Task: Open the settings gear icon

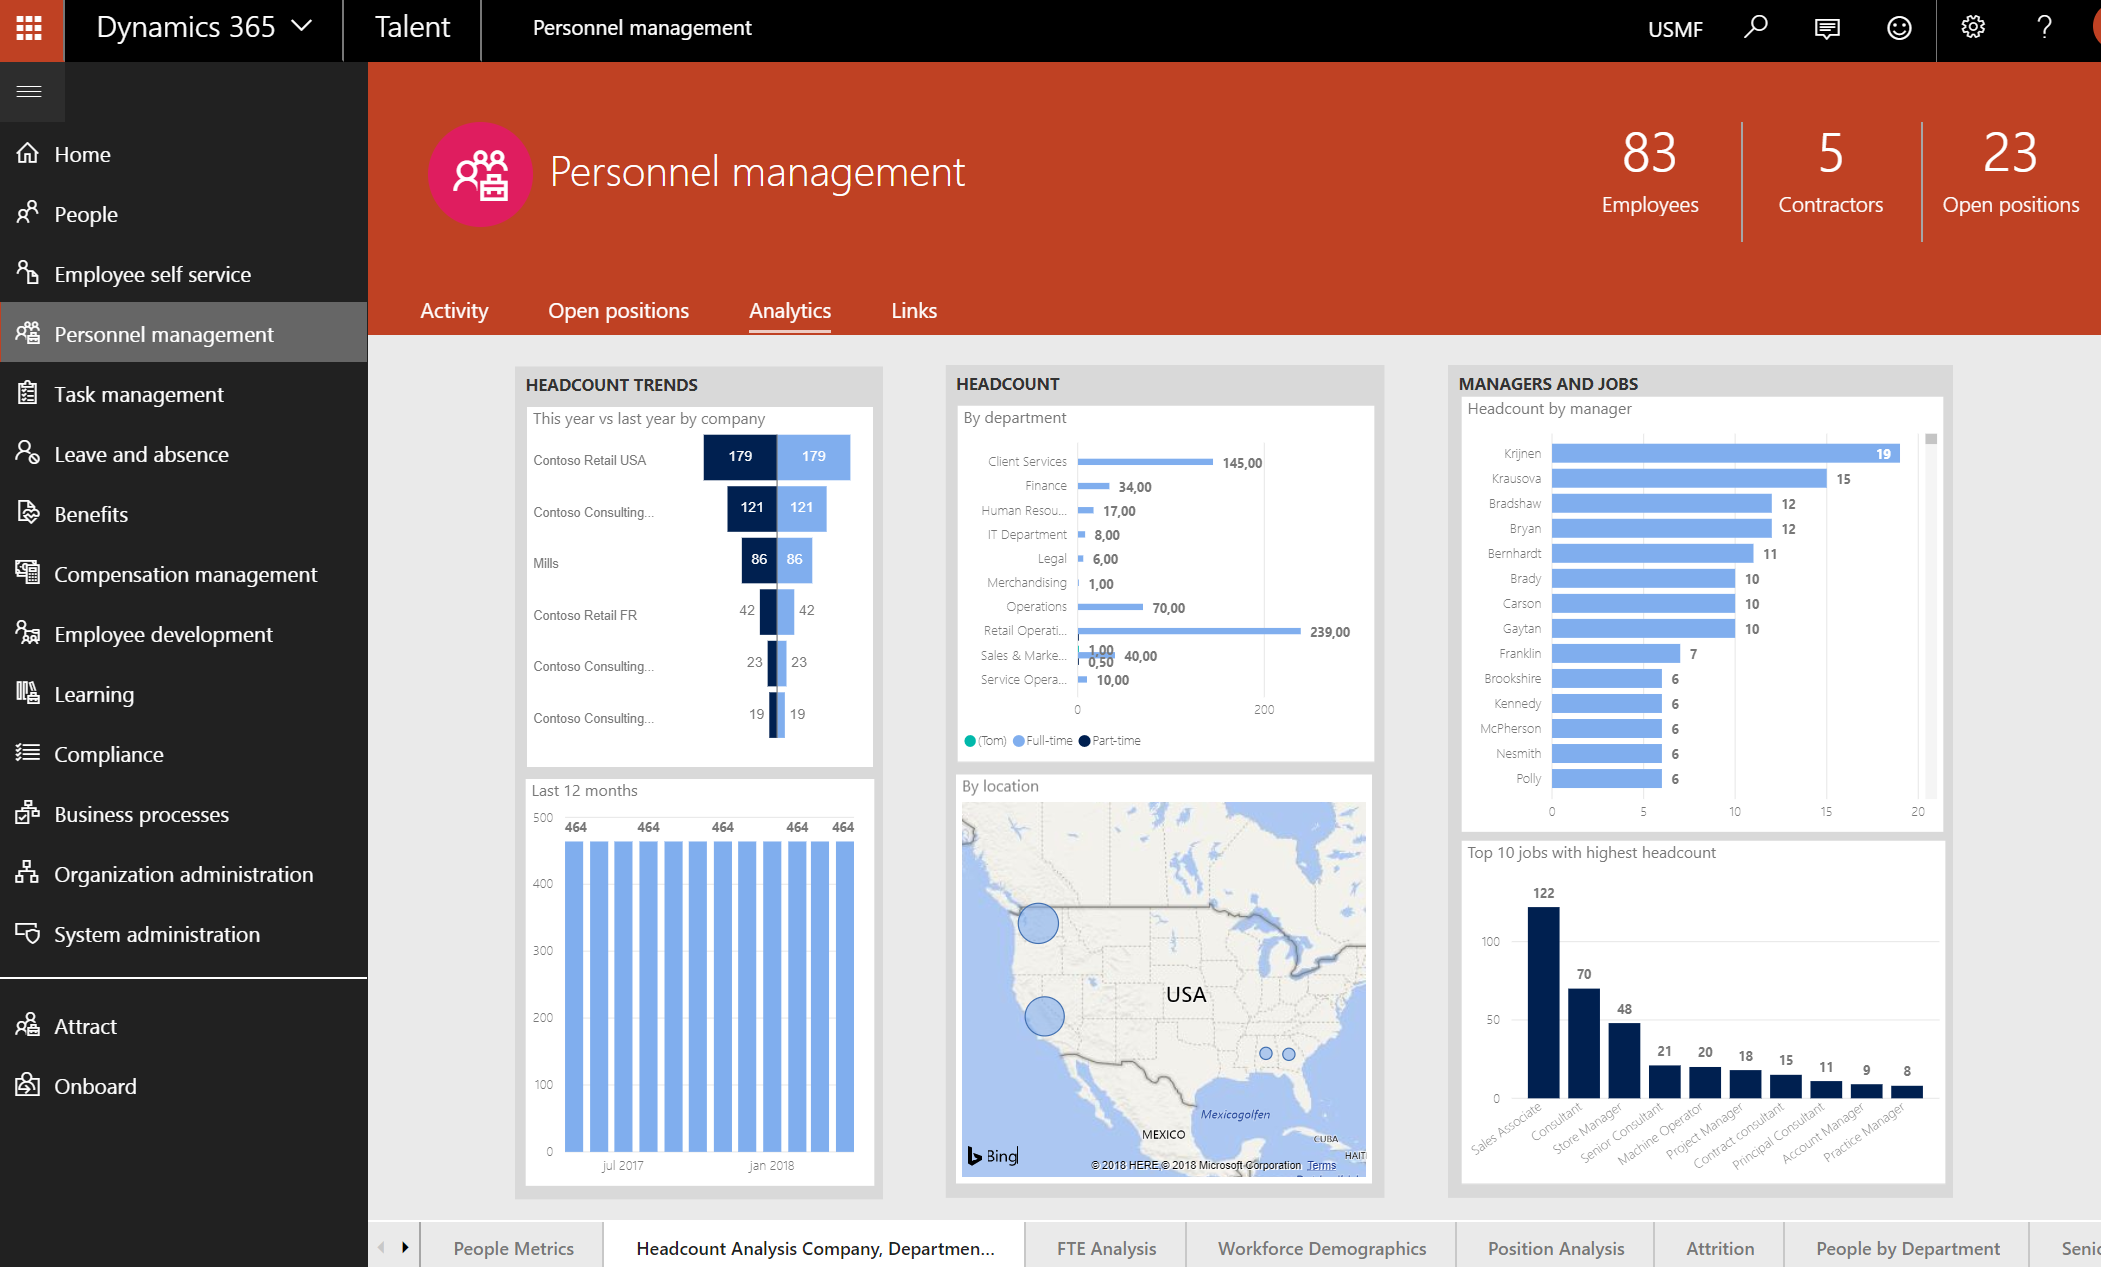Action: (1972, 28)
